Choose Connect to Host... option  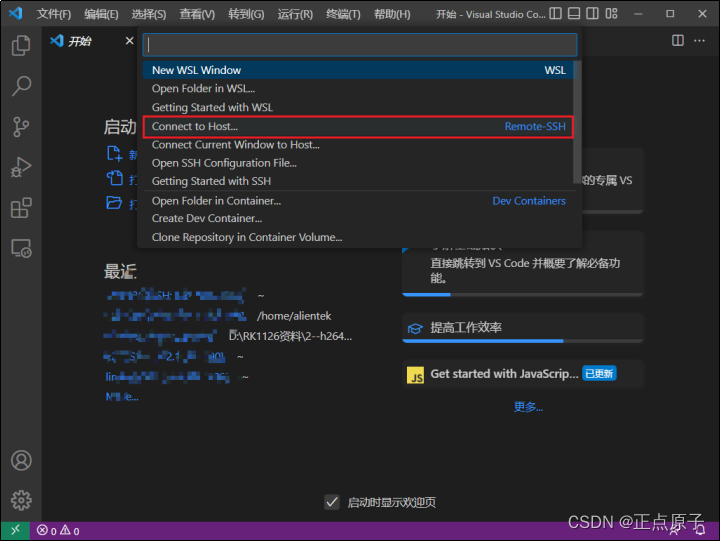[x=358, y=126]
